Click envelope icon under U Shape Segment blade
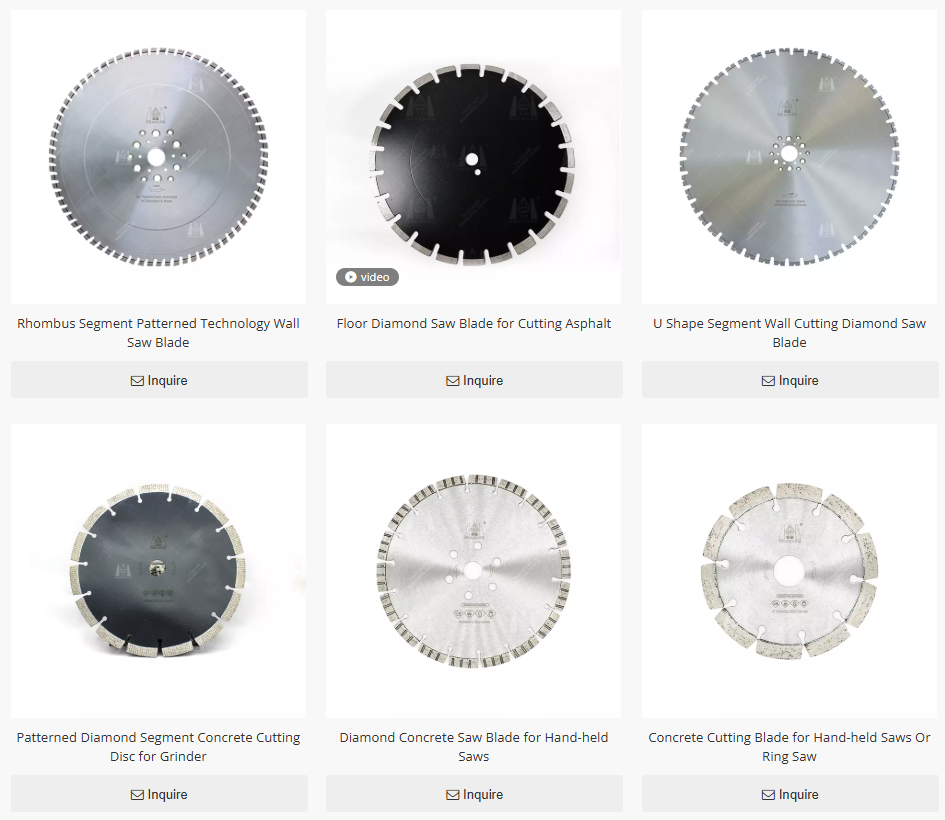 tap(768, 381)
